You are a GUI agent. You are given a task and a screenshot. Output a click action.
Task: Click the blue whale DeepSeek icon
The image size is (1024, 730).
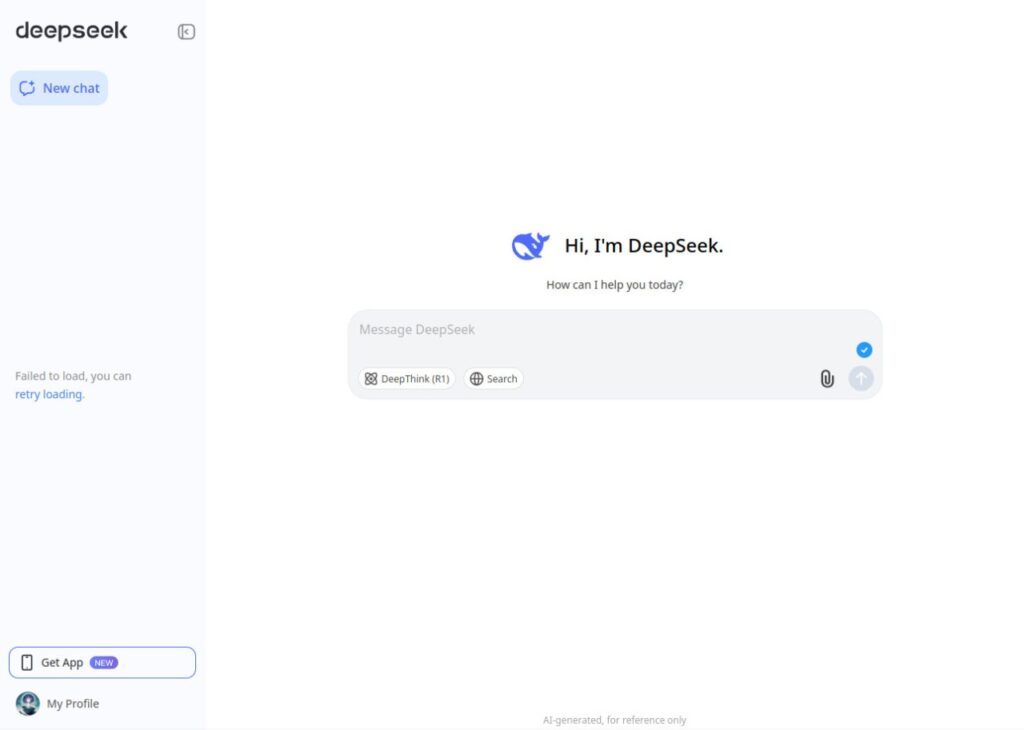click(x=530, y=246)
